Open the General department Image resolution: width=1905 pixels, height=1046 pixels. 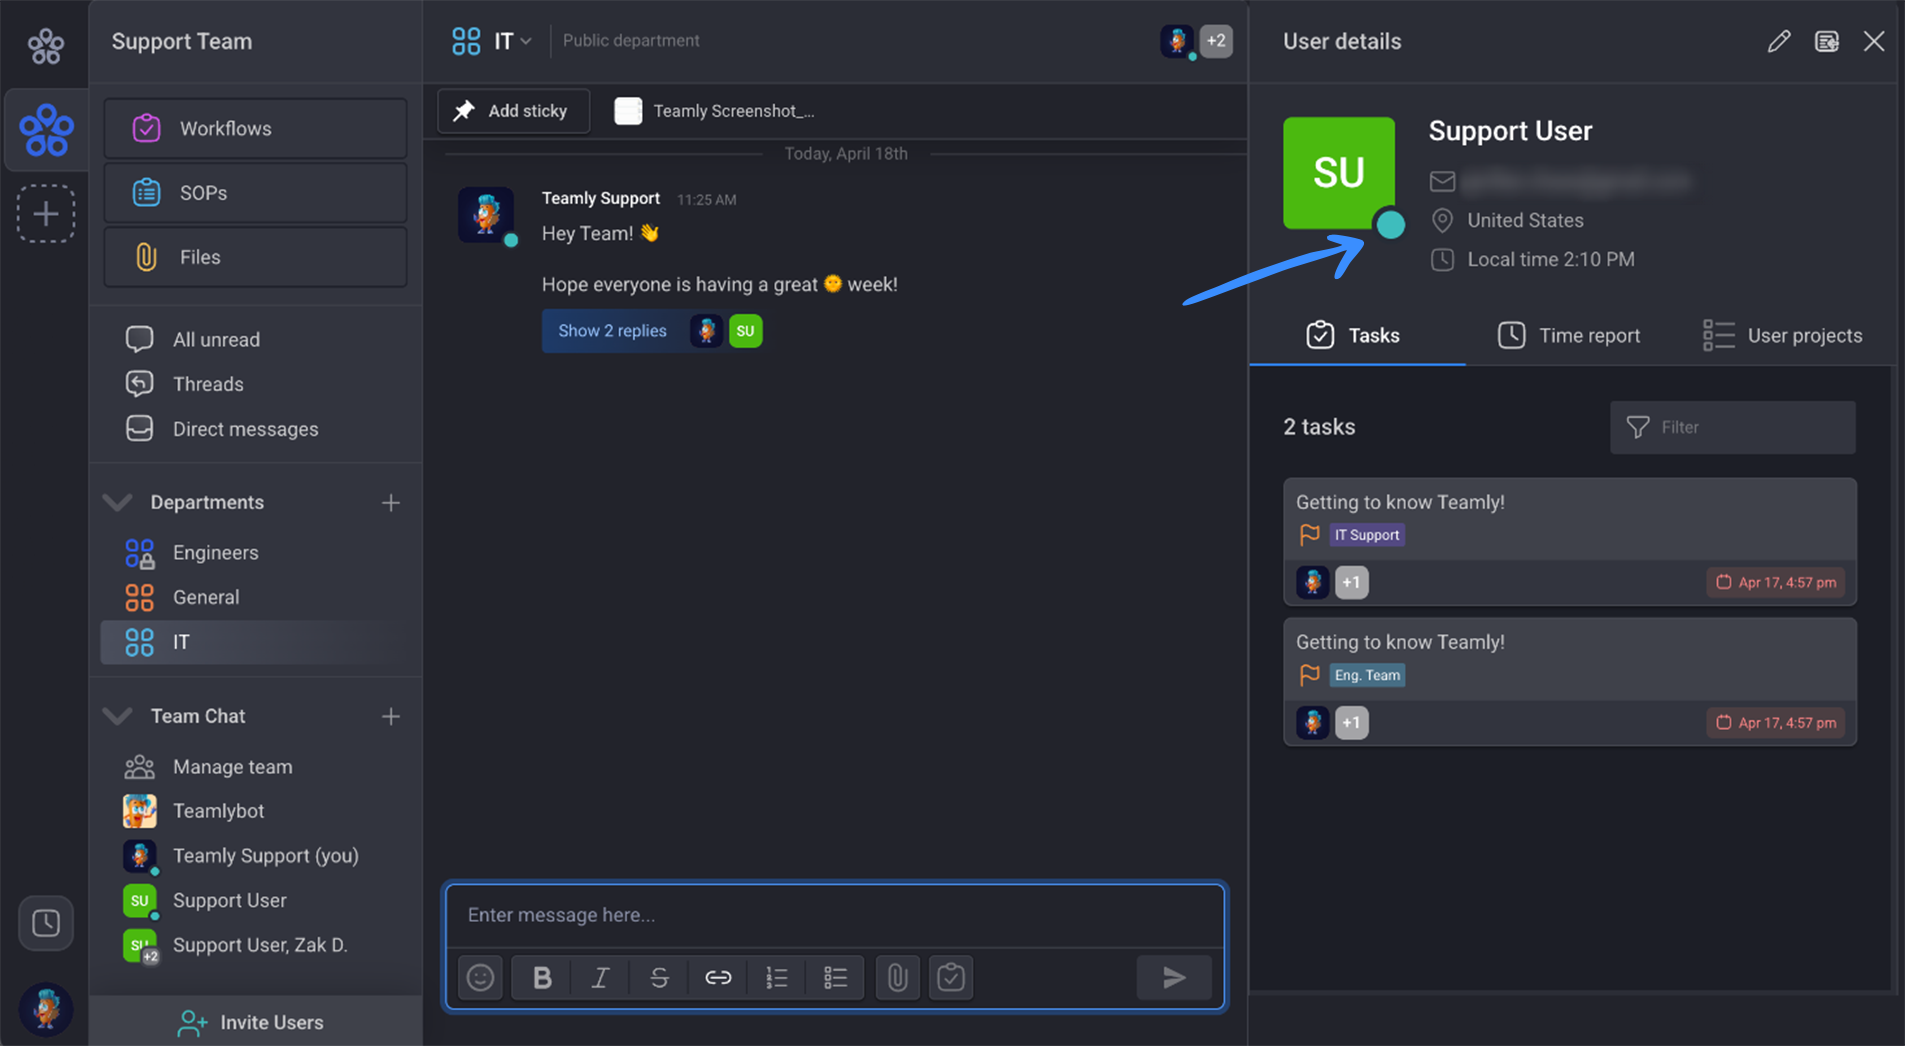205,597
